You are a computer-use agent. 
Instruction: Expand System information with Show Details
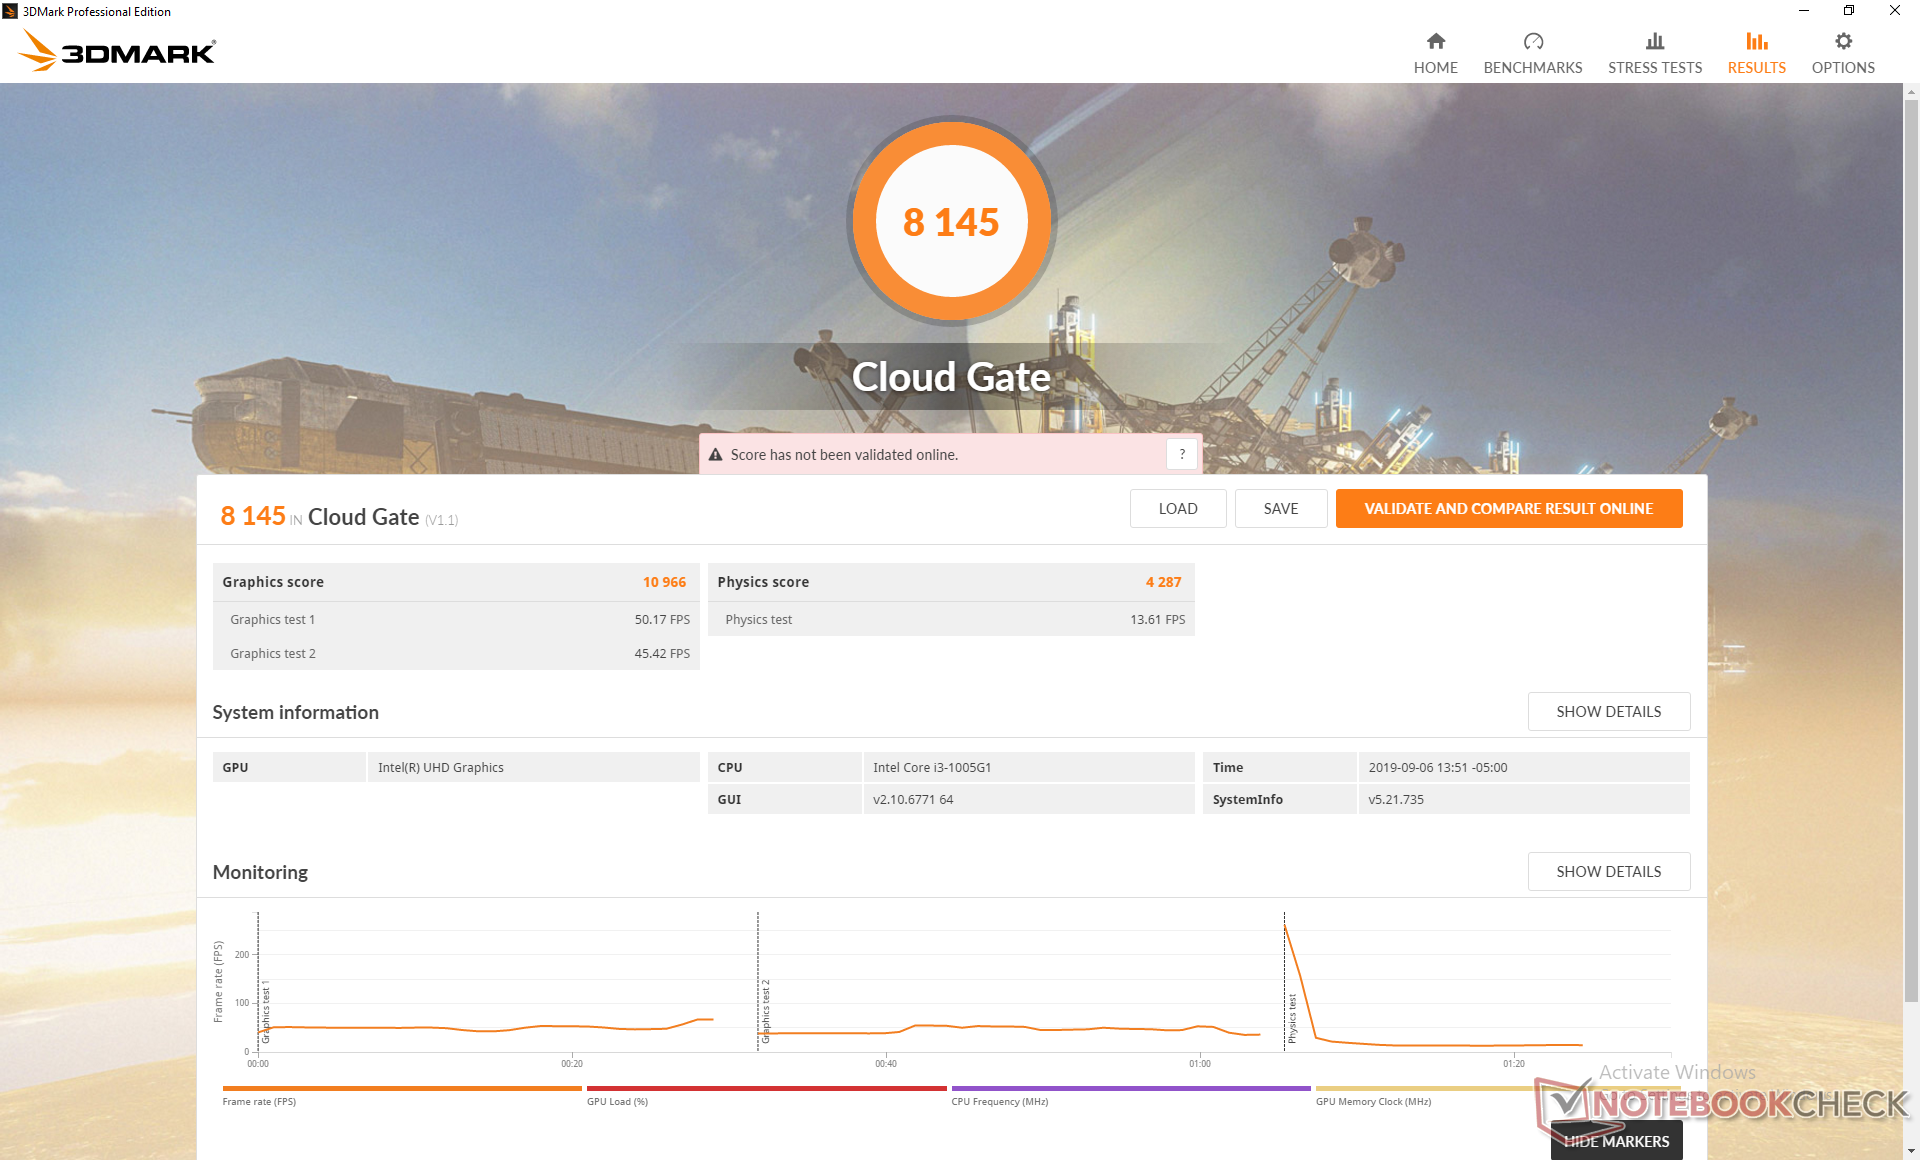pyautogui.click(x=1608, y=712)
